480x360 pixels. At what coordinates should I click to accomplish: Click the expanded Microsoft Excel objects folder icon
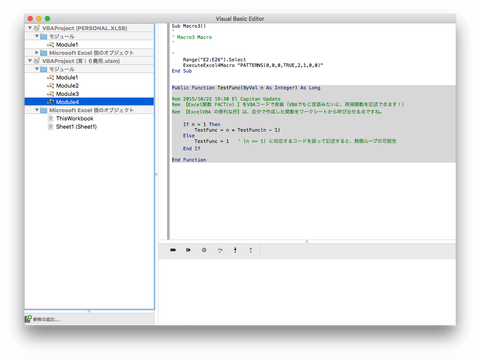pos(44,110)
